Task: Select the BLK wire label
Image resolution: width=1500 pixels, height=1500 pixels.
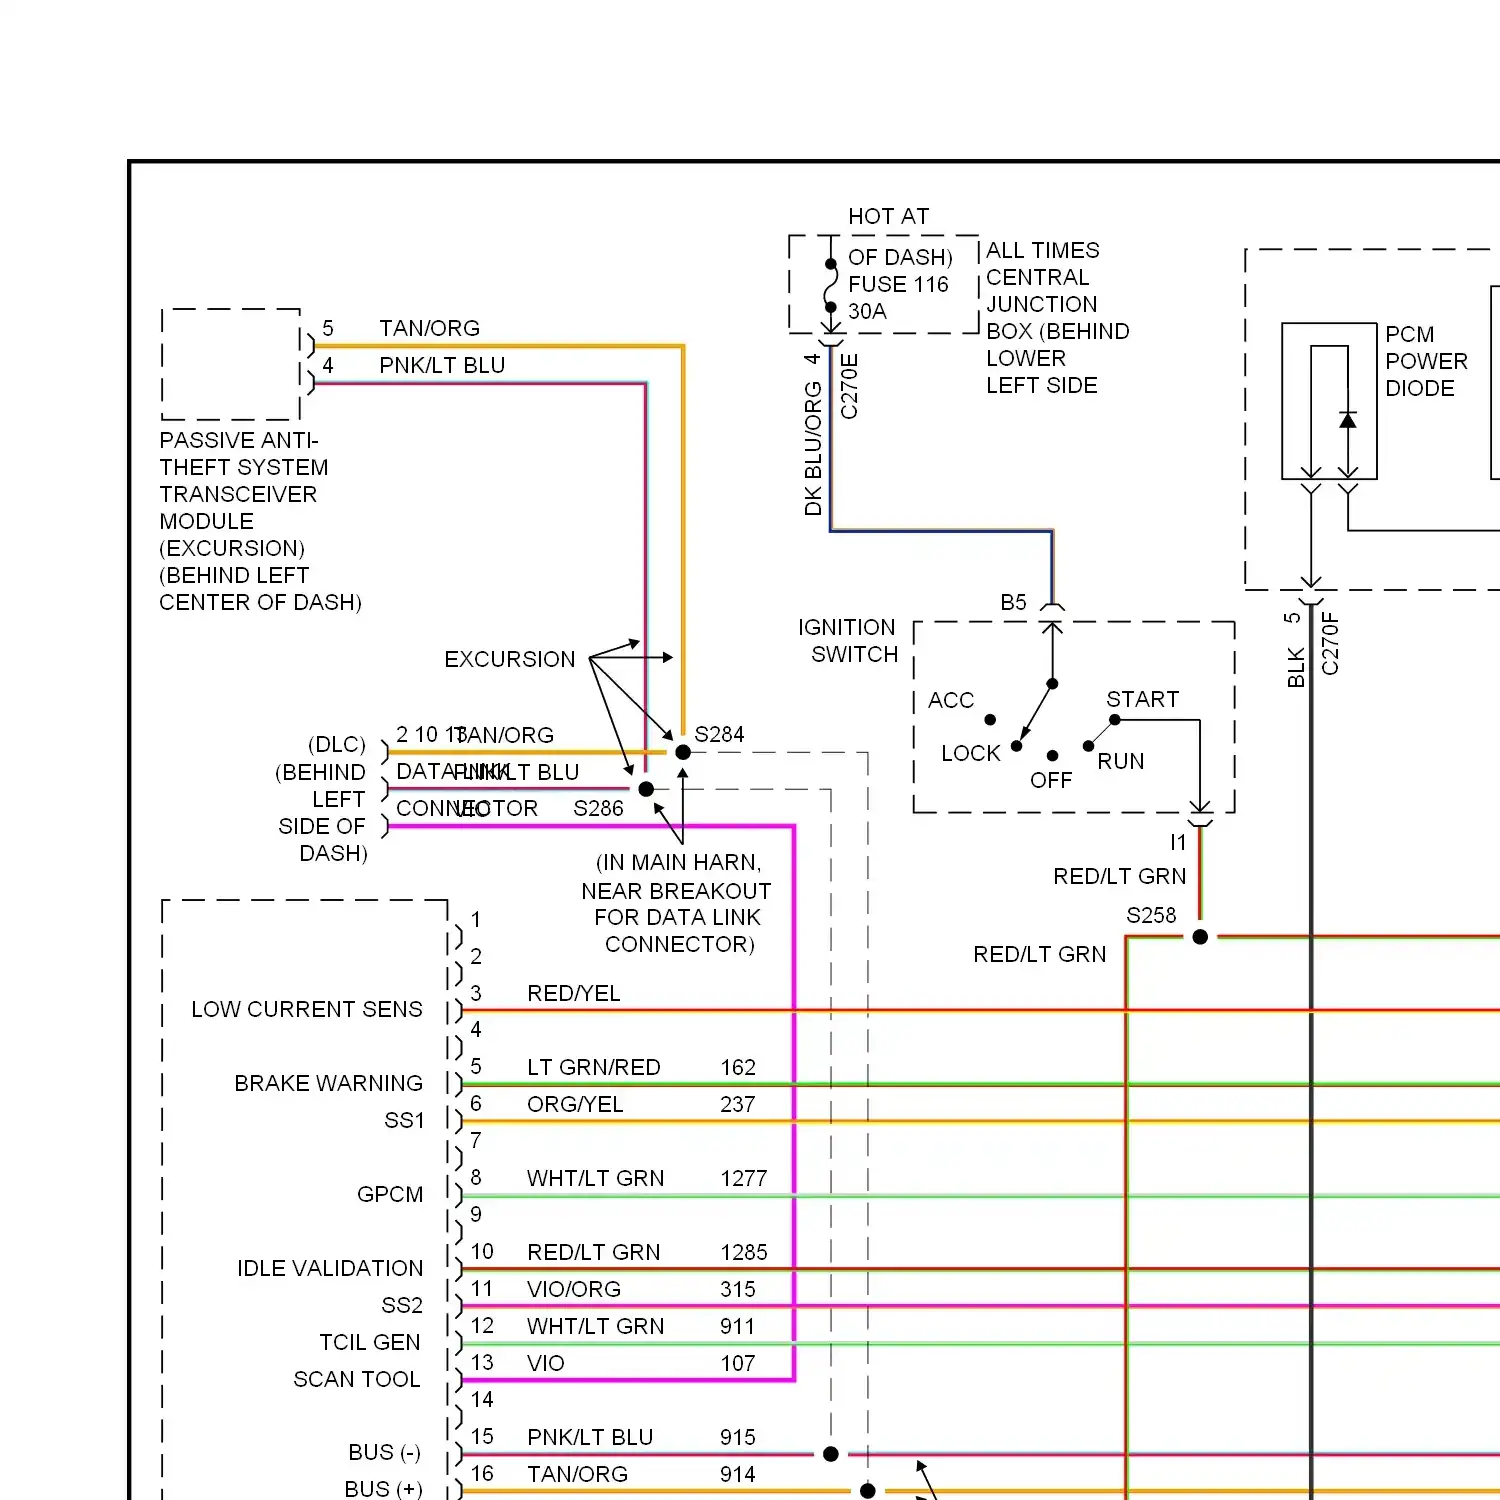Action: click(1296, 667)
